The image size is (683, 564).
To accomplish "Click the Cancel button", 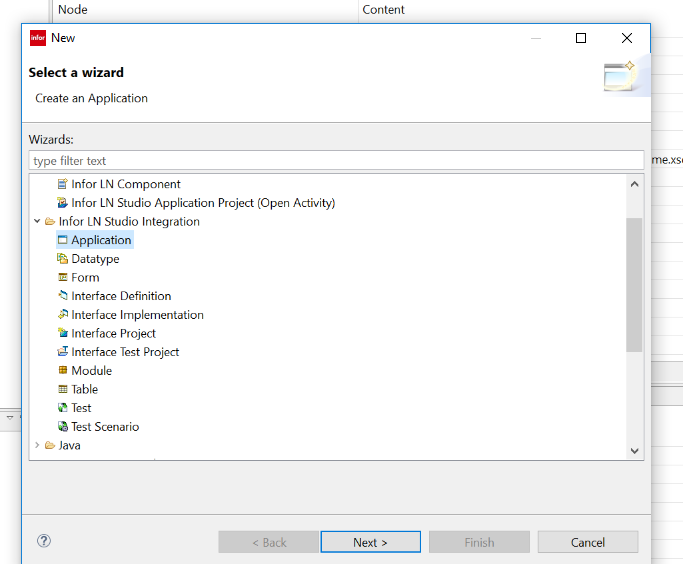I will [x=588, y=542].
